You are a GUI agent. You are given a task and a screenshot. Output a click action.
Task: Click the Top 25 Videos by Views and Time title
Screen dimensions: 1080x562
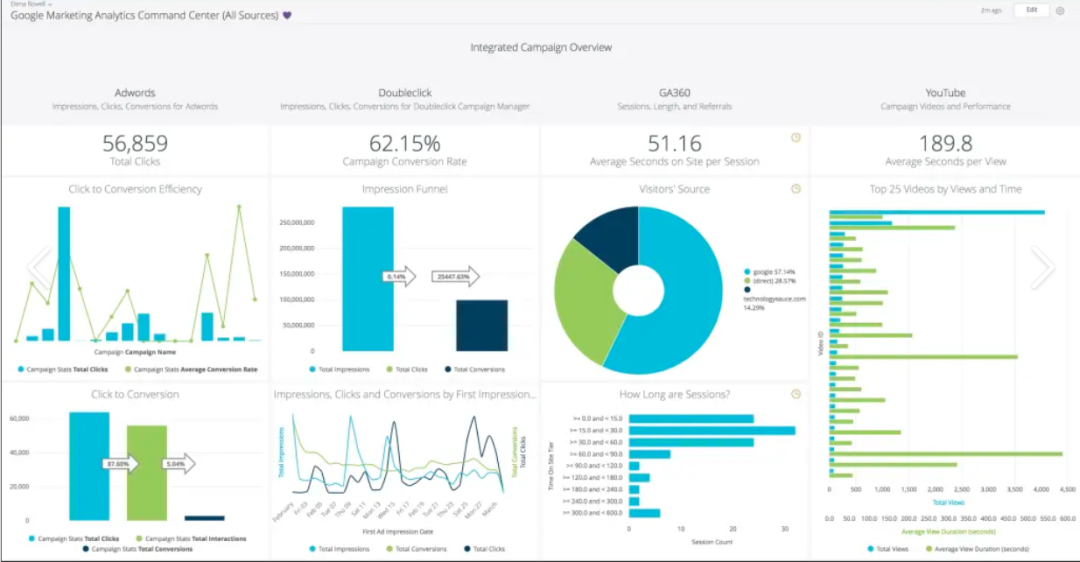tap(946, 189)
